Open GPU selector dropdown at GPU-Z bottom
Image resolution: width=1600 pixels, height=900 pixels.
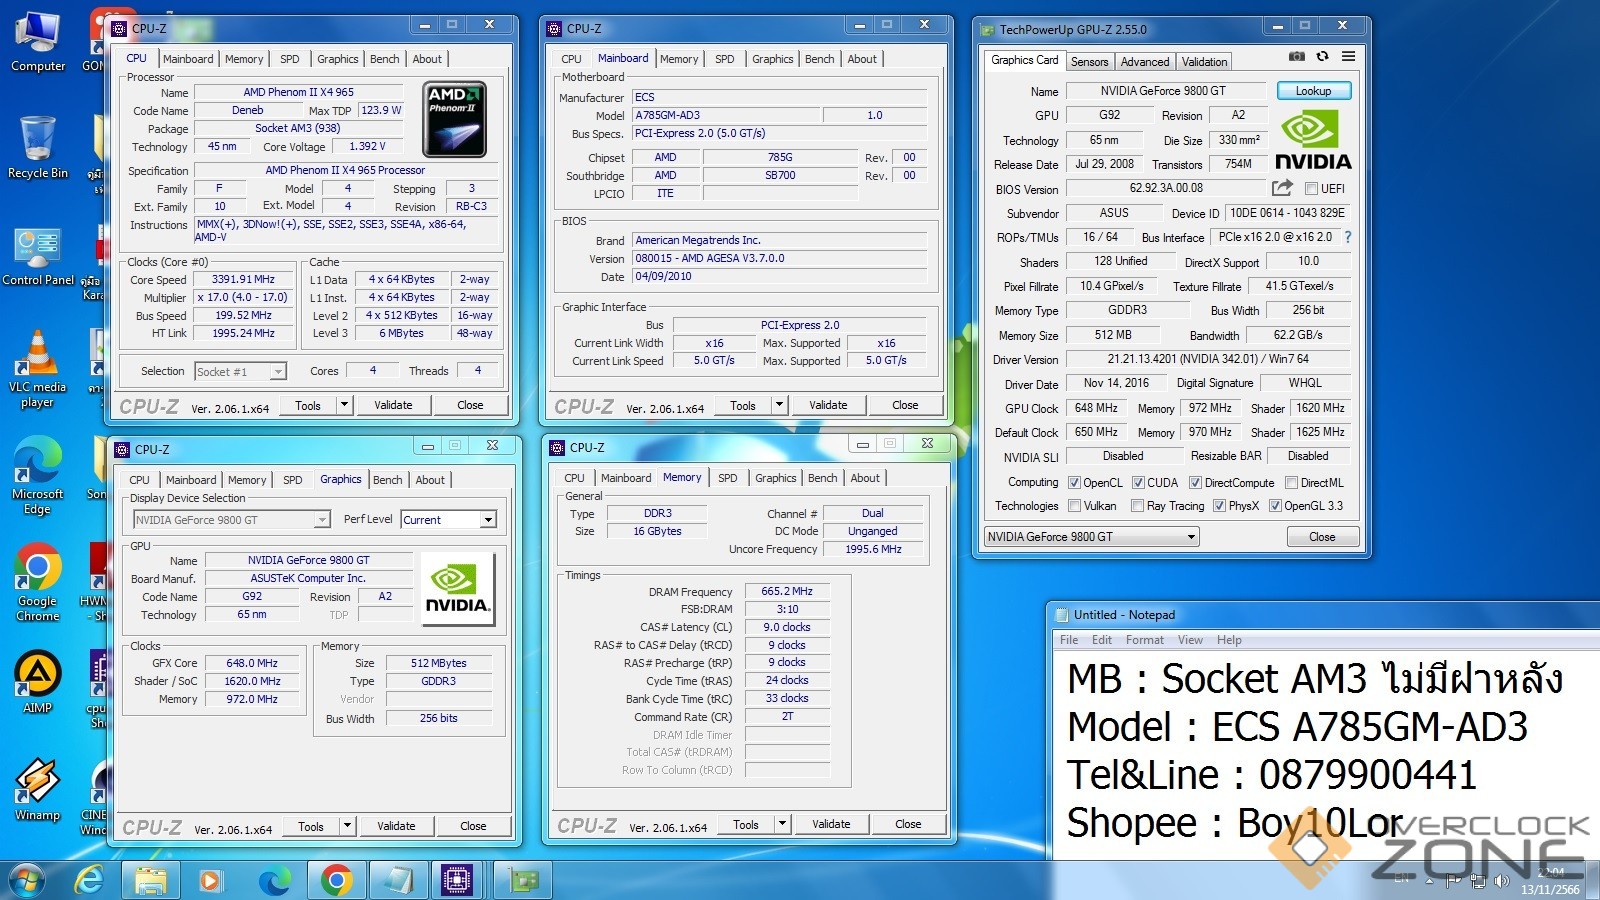1092,537
